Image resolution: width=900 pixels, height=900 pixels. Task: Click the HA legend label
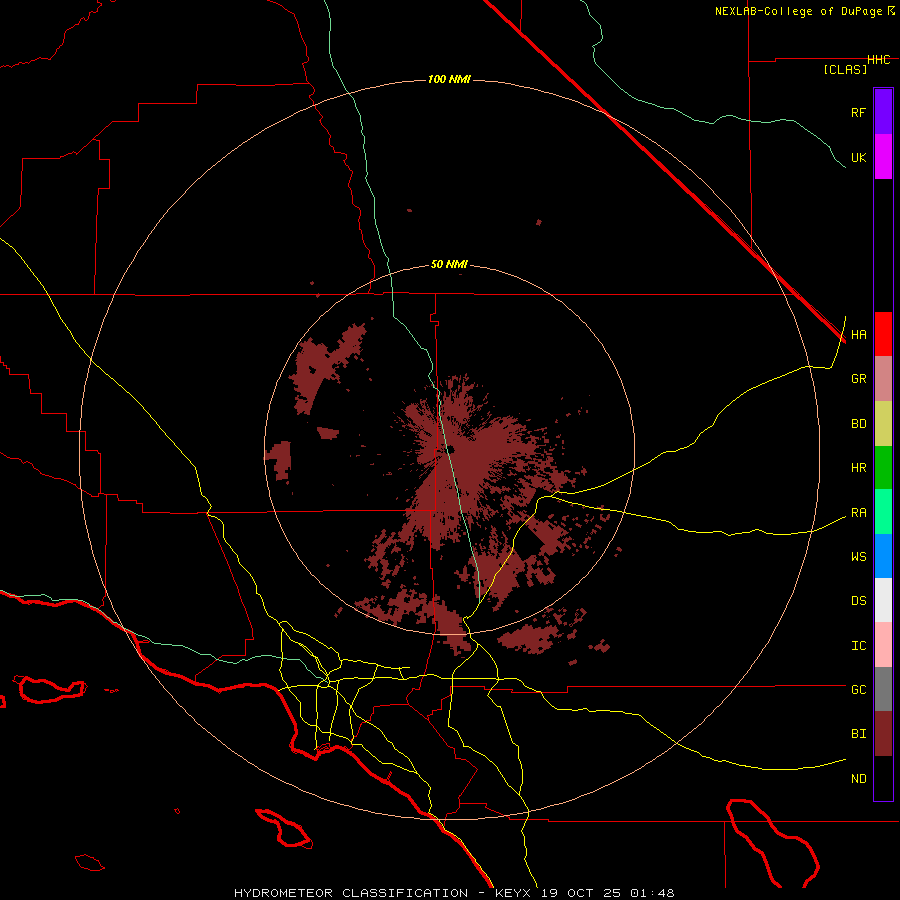tap(858, 335)
